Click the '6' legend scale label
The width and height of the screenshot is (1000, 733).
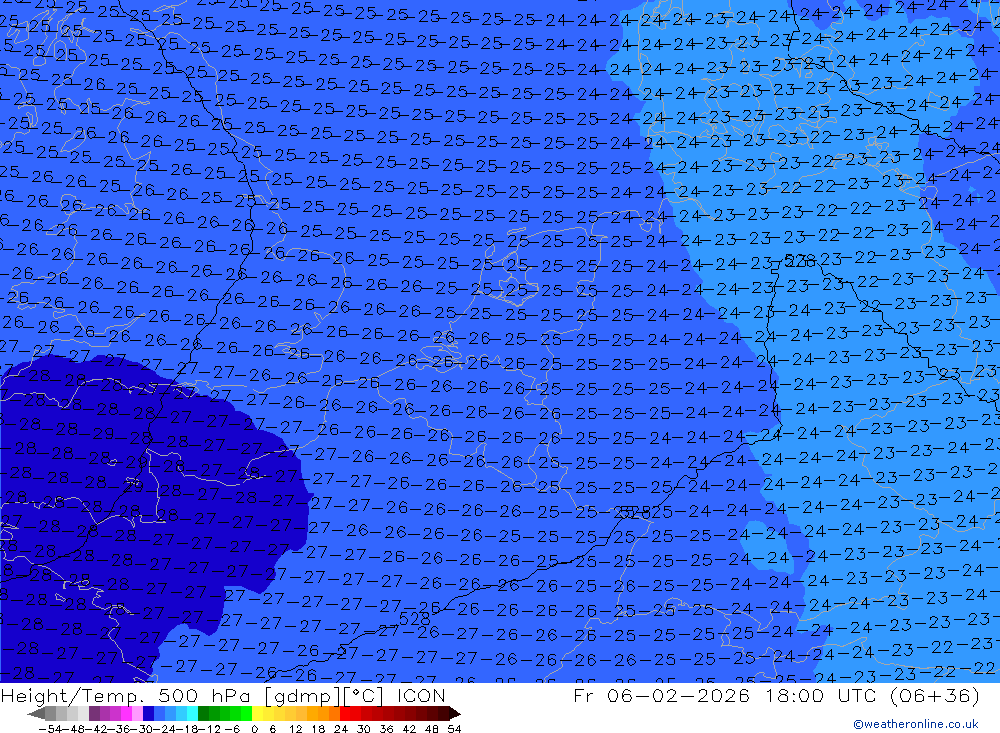point(272,729)
